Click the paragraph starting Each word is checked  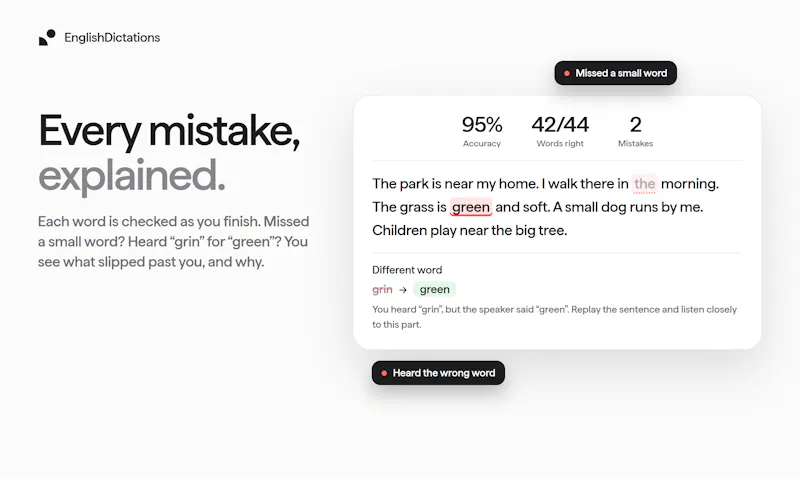tap(173, 242)
